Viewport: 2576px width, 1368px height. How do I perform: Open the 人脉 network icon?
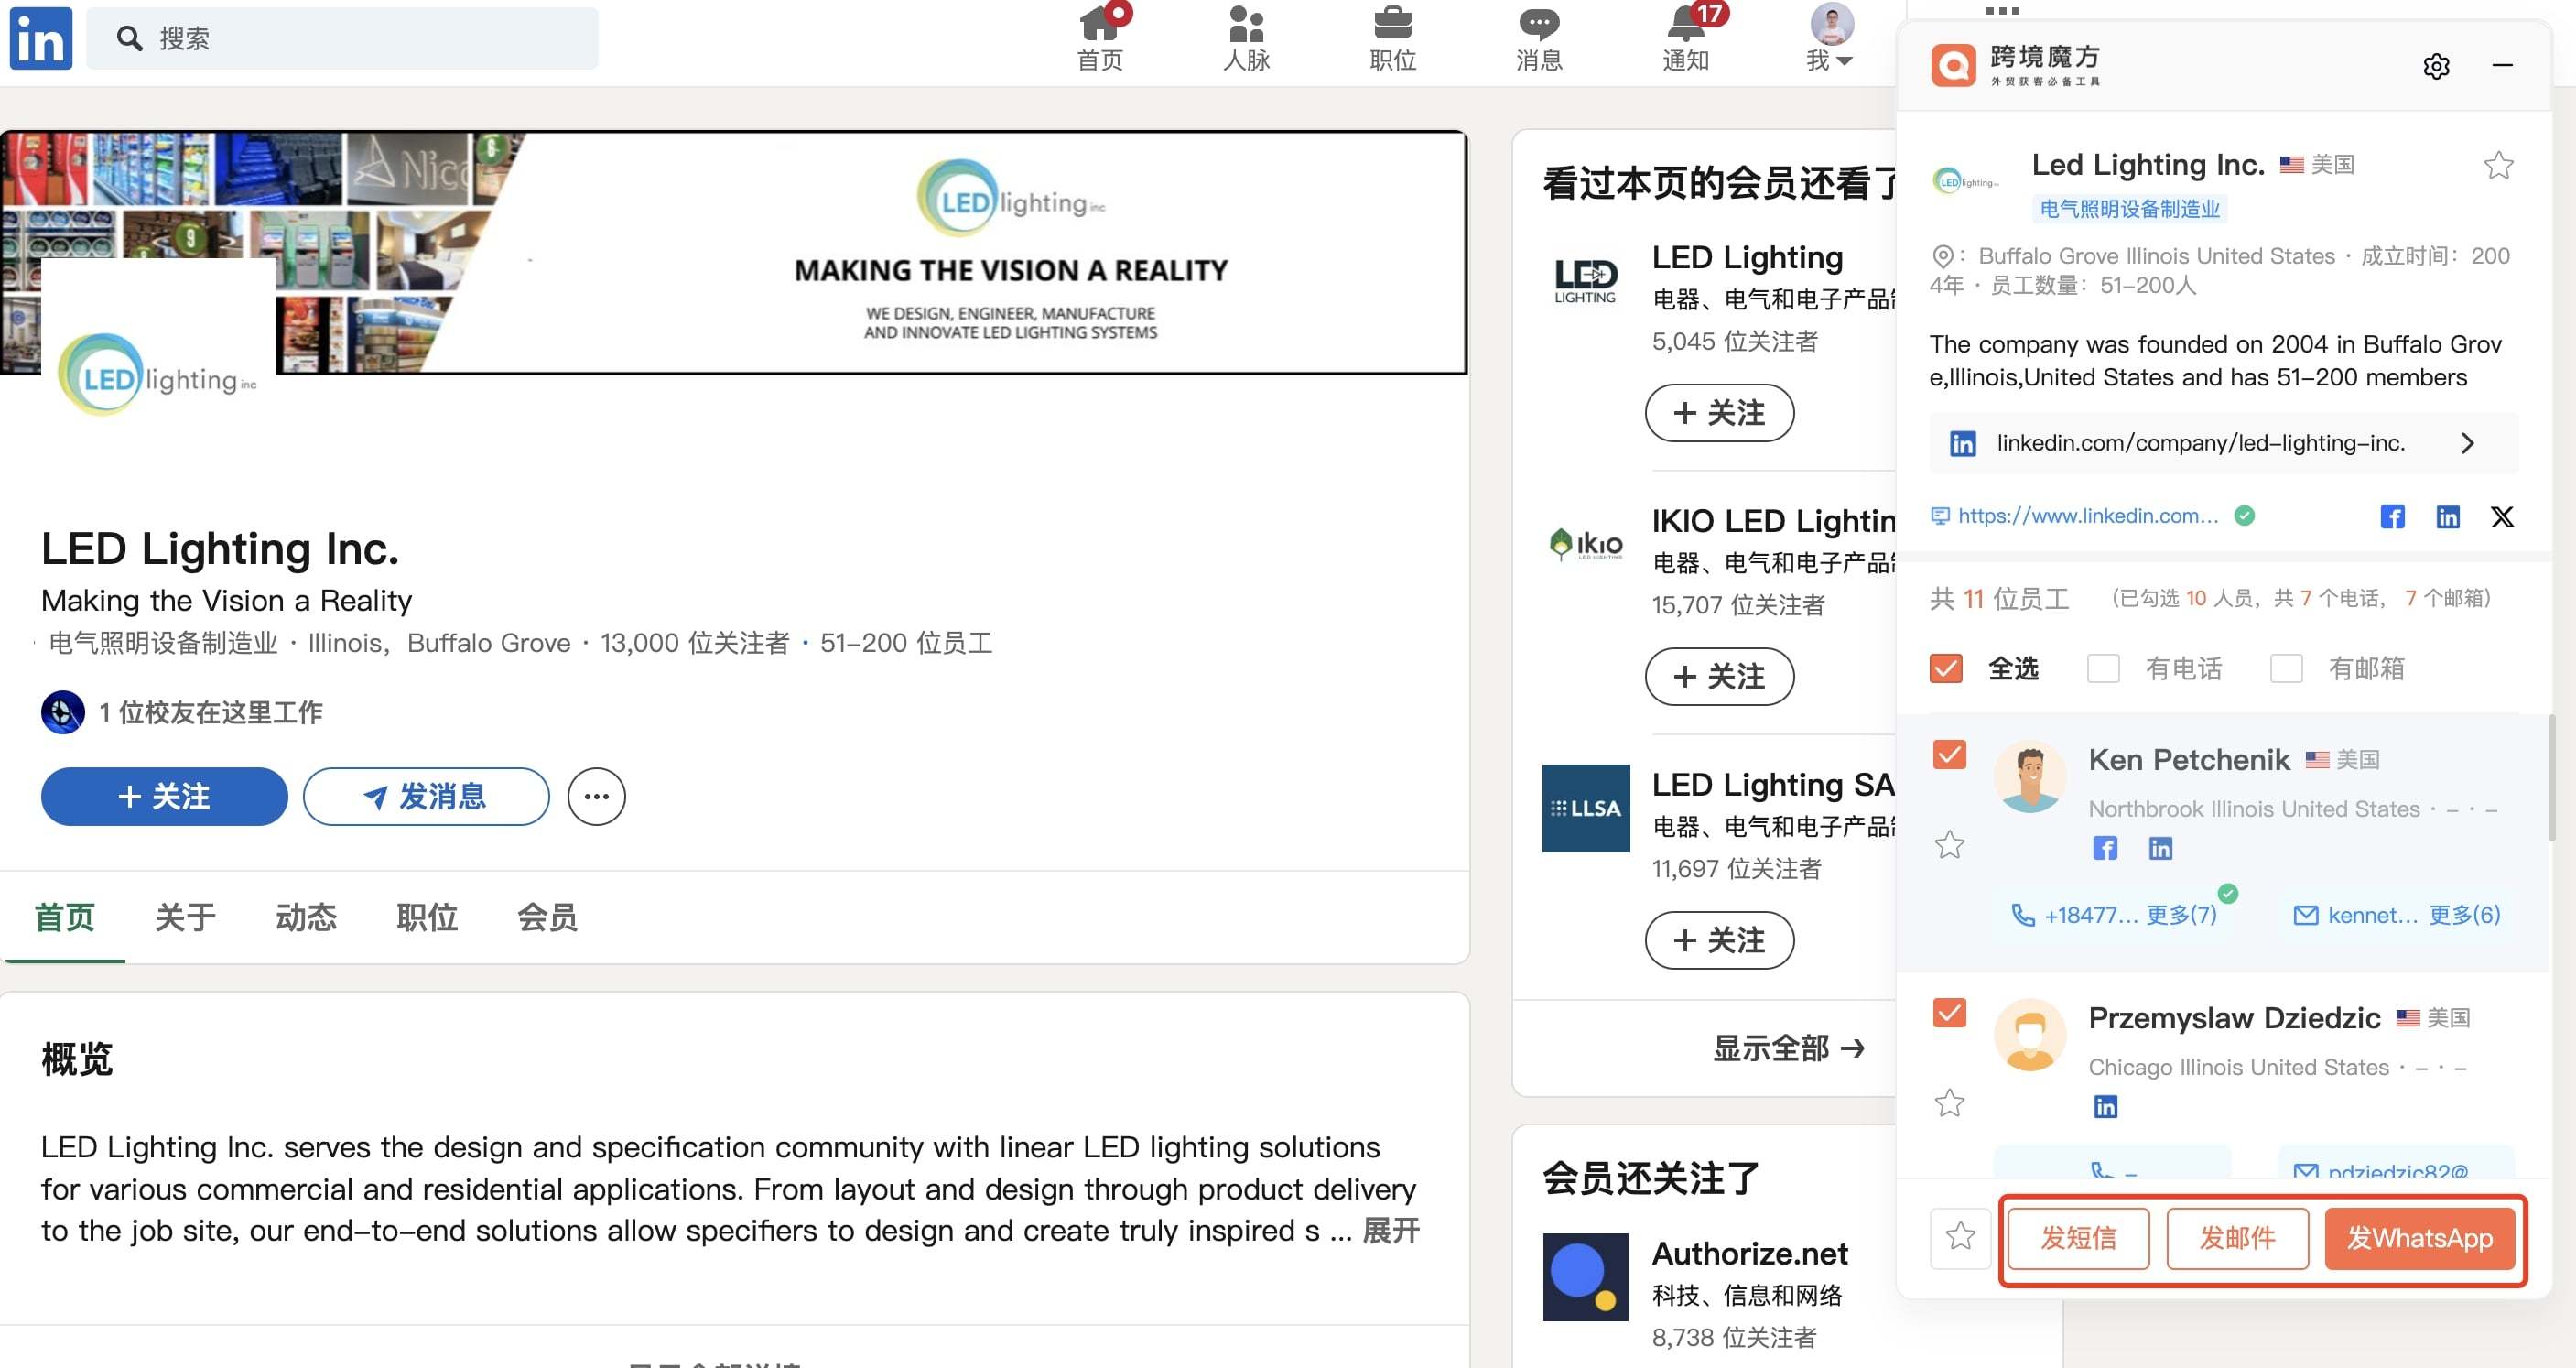1246,38
